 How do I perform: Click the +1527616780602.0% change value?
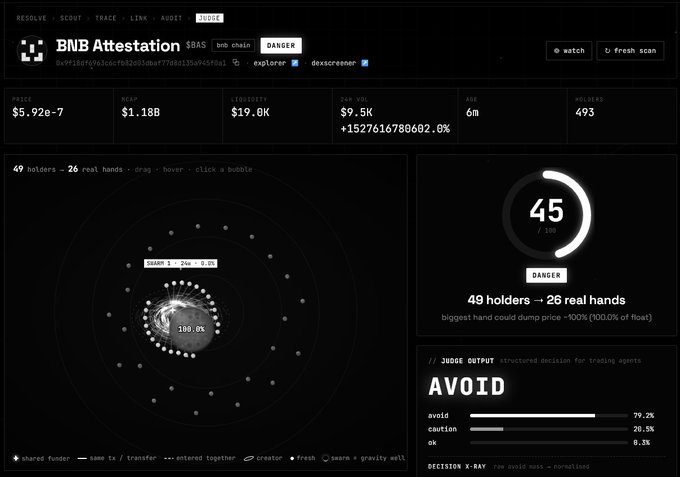(x=395, y=129)
